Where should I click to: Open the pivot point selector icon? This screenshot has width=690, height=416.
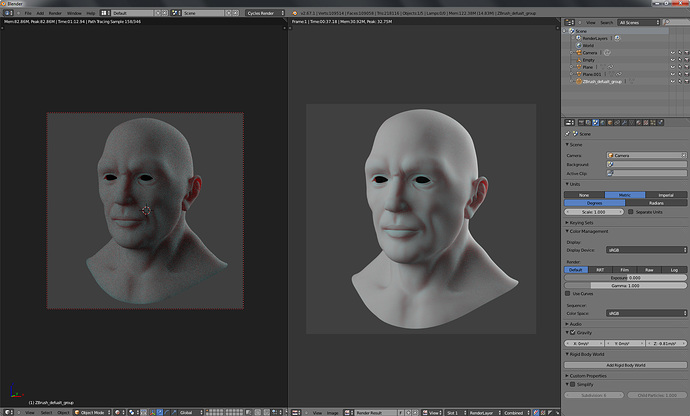pos(132,412)
